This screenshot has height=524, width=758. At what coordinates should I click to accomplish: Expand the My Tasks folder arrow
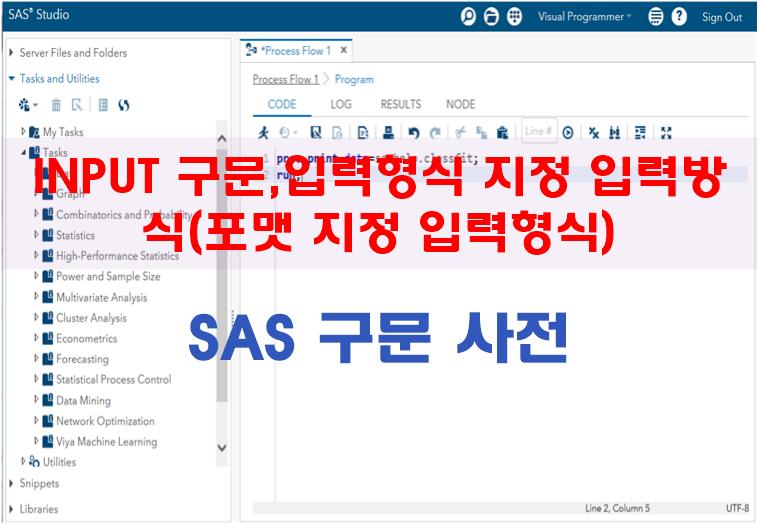pos(23,131)
